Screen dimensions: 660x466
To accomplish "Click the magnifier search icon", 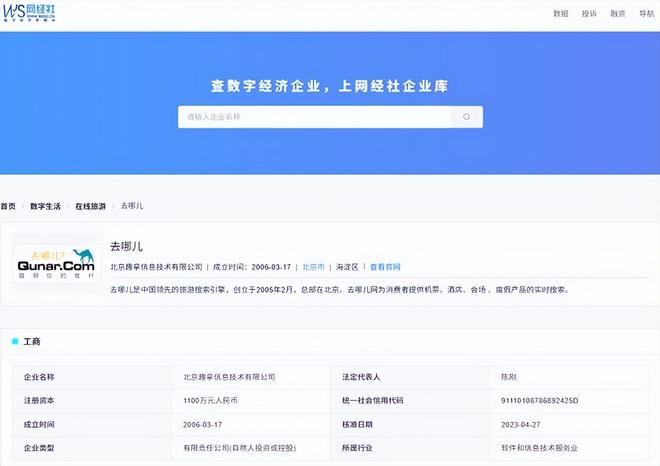I will (466, 117).
